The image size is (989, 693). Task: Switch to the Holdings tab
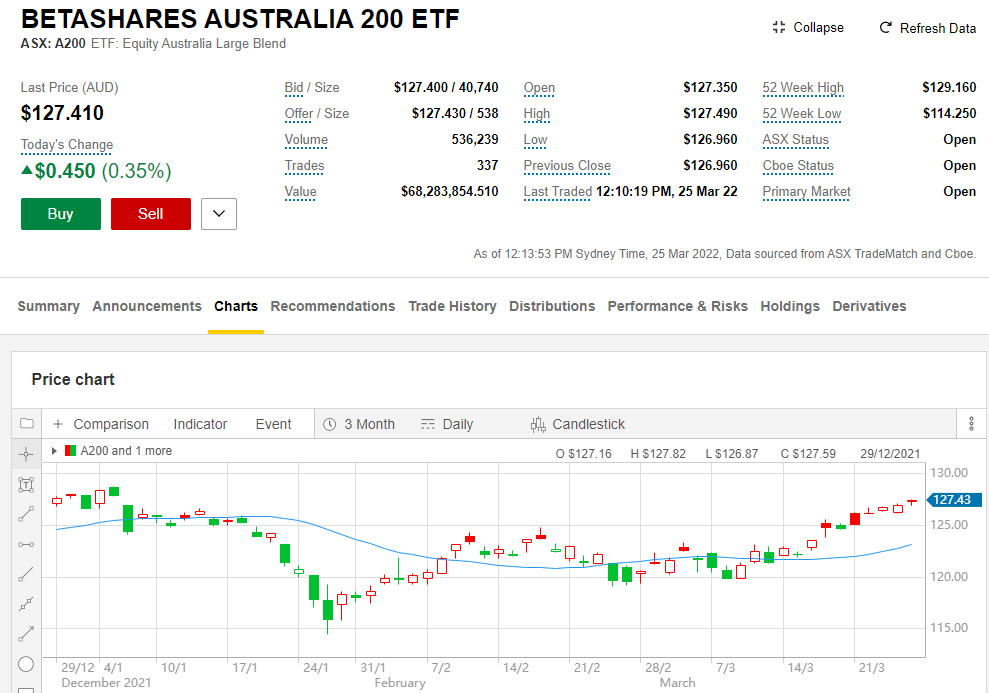(790, 306)
